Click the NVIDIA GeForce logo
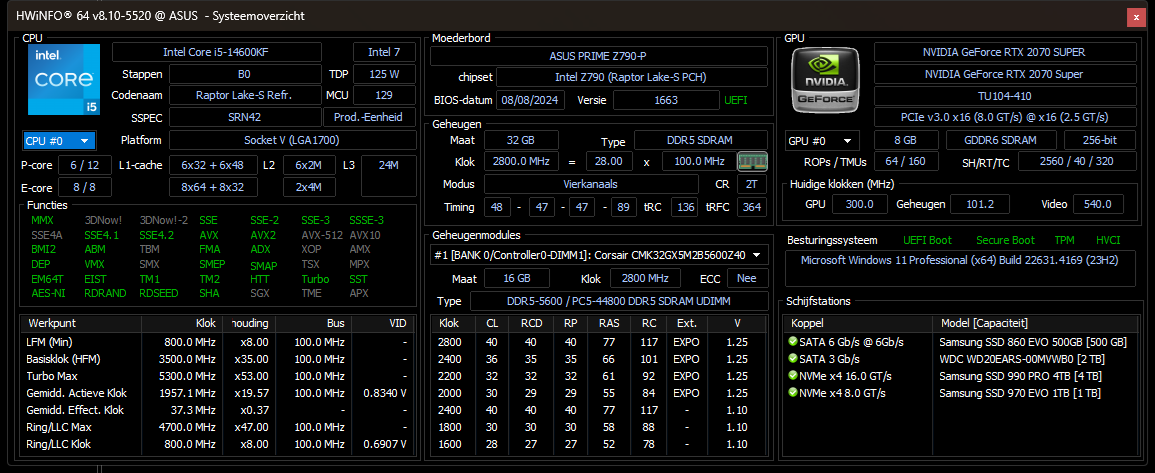1155x473 pixels. click(826, 80)
